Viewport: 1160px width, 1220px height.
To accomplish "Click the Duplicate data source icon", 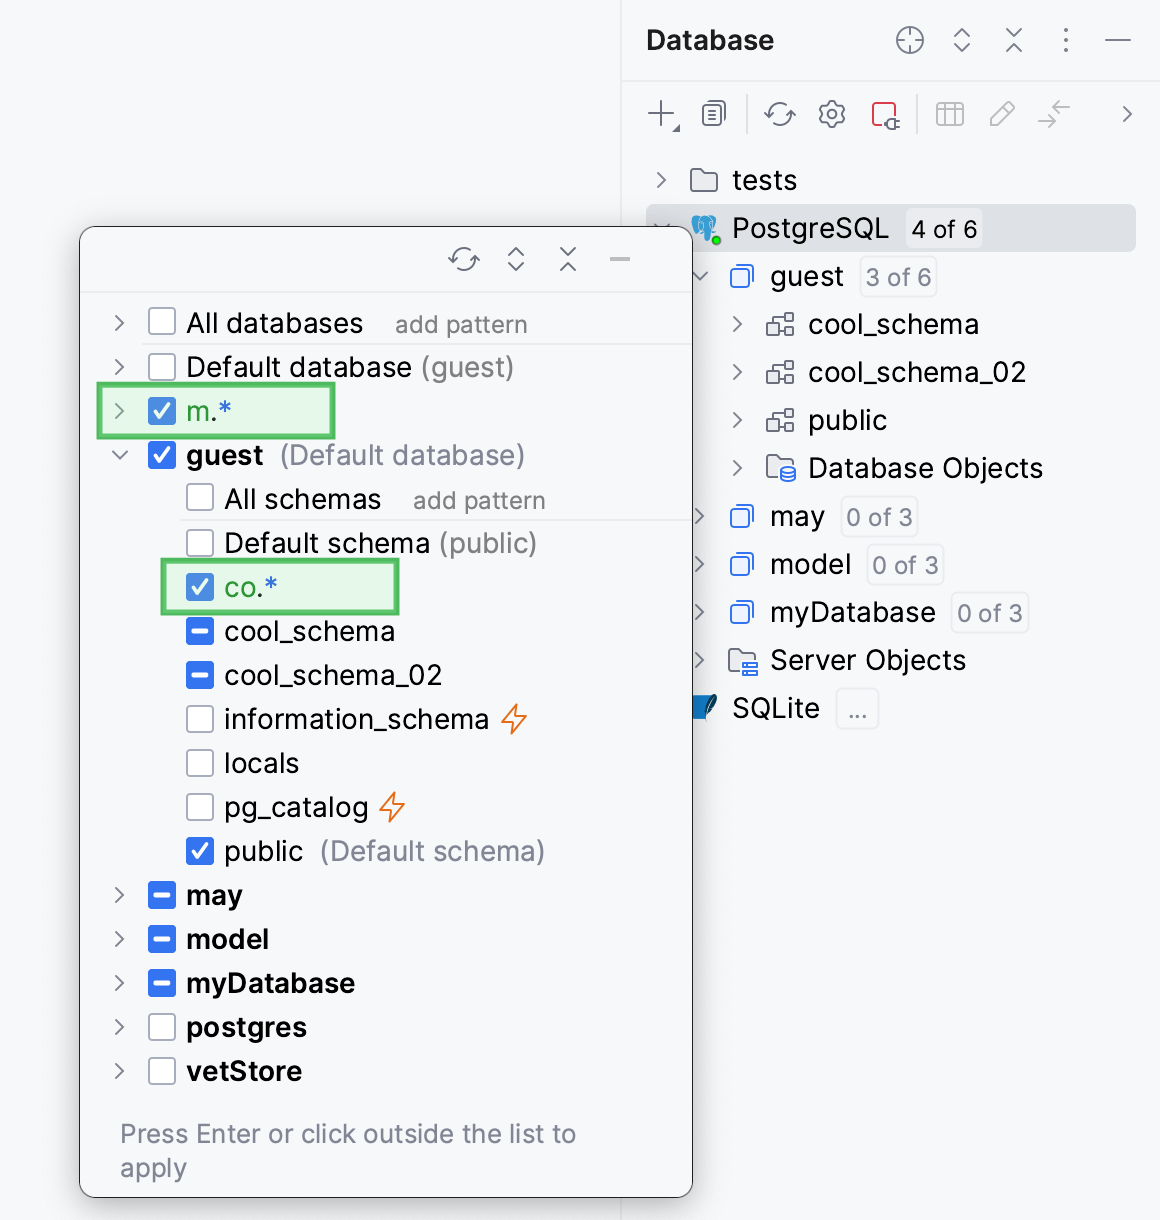I will pos(713,114).
